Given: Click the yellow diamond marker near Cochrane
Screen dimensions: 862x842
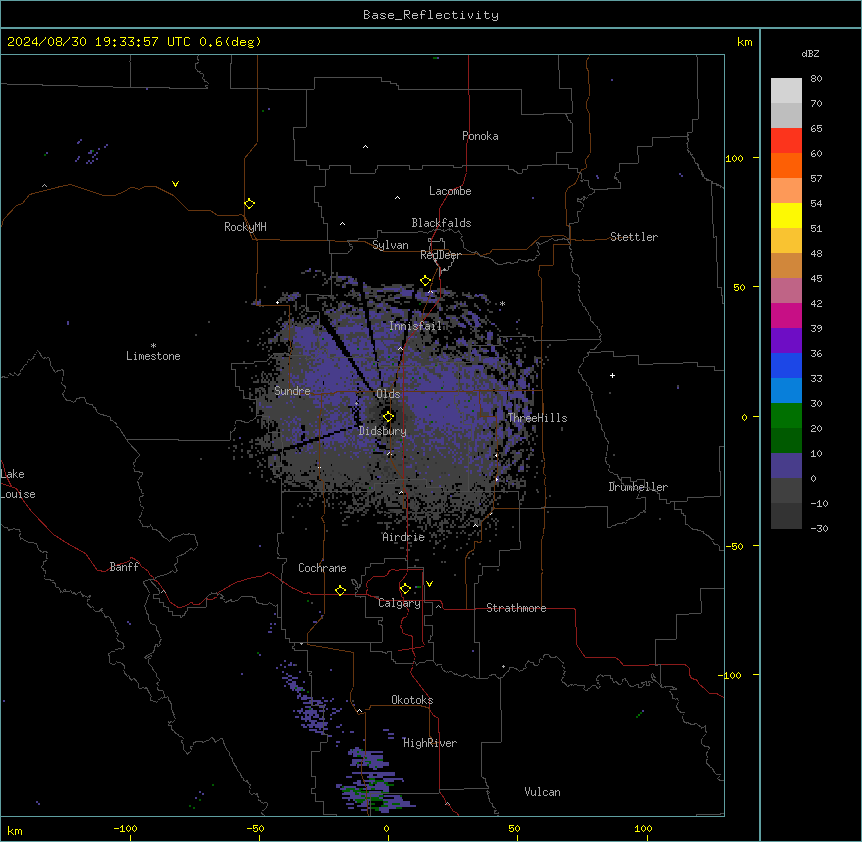Looking at the screenshot, I should pyautogui.click(x=340, y=590).
